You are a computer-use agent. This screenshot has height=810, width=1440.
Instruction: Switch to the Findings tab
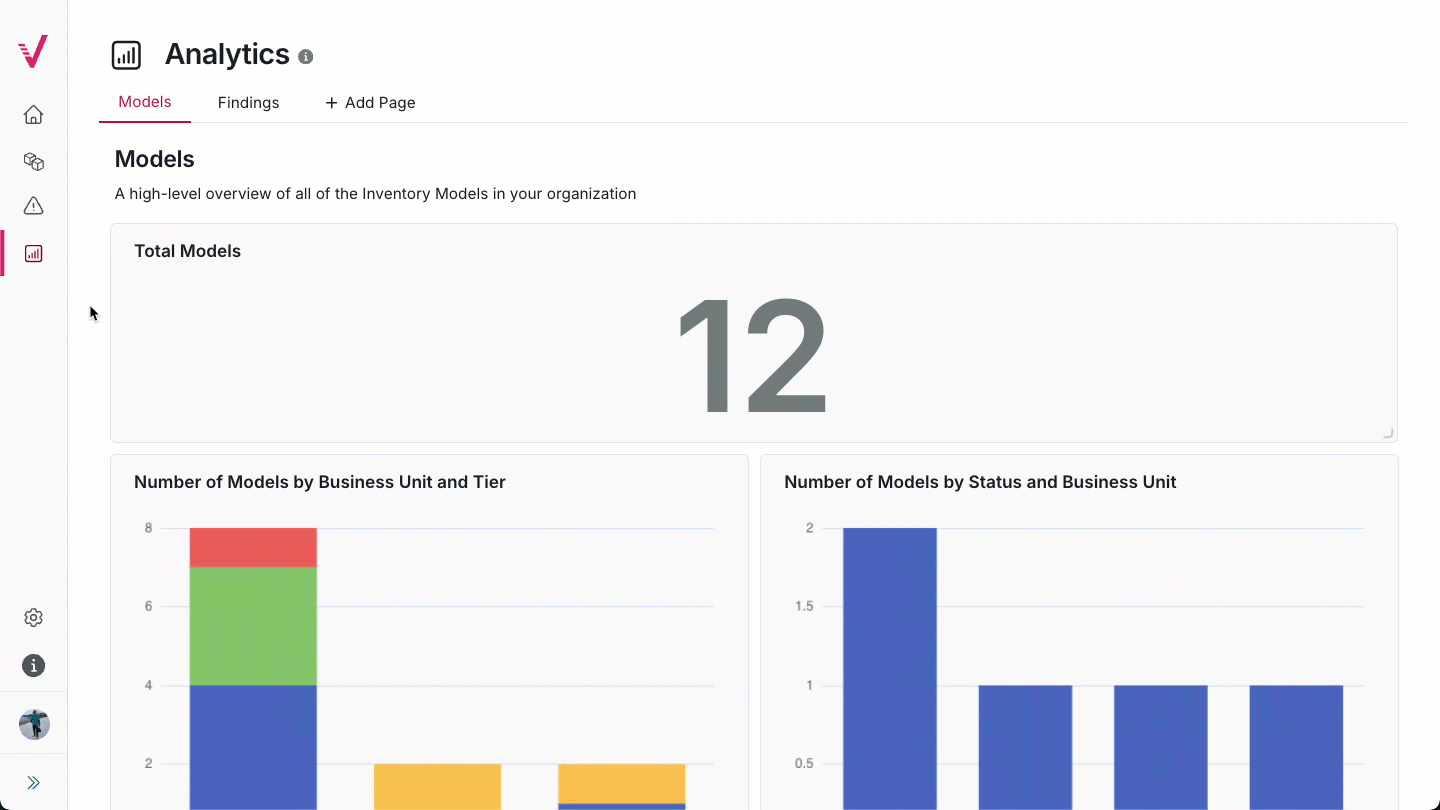pyautogui.click(x=248, y=102)
